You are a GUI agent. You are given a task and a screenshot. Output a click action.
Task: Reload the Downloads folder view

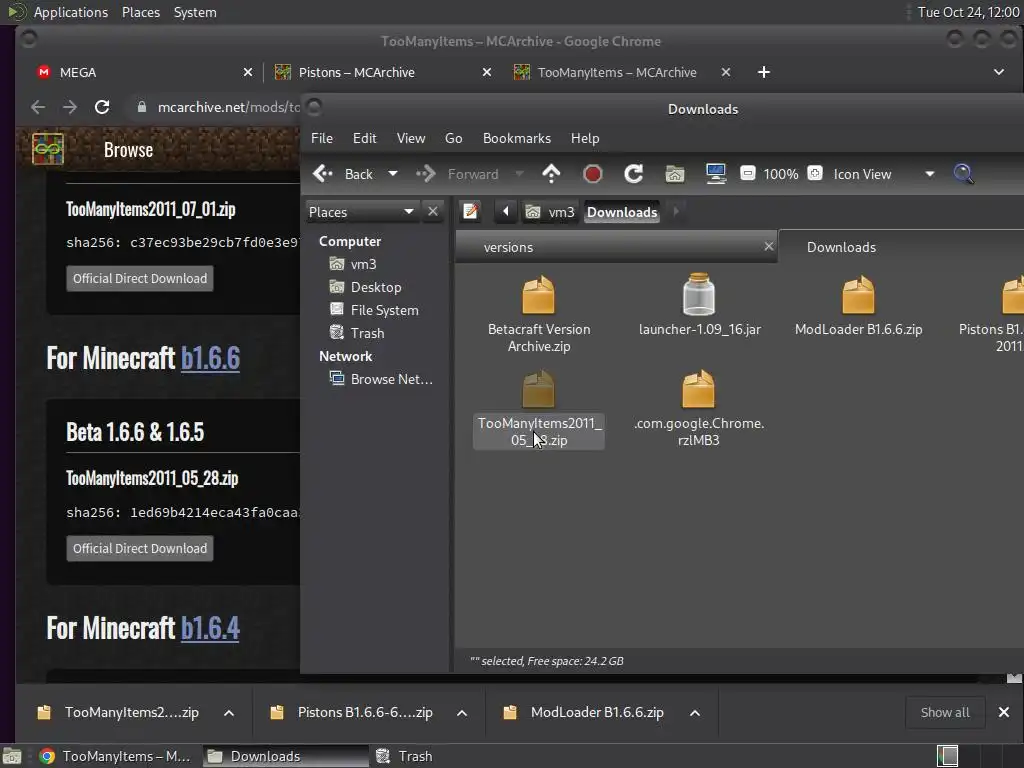(633, 174)
